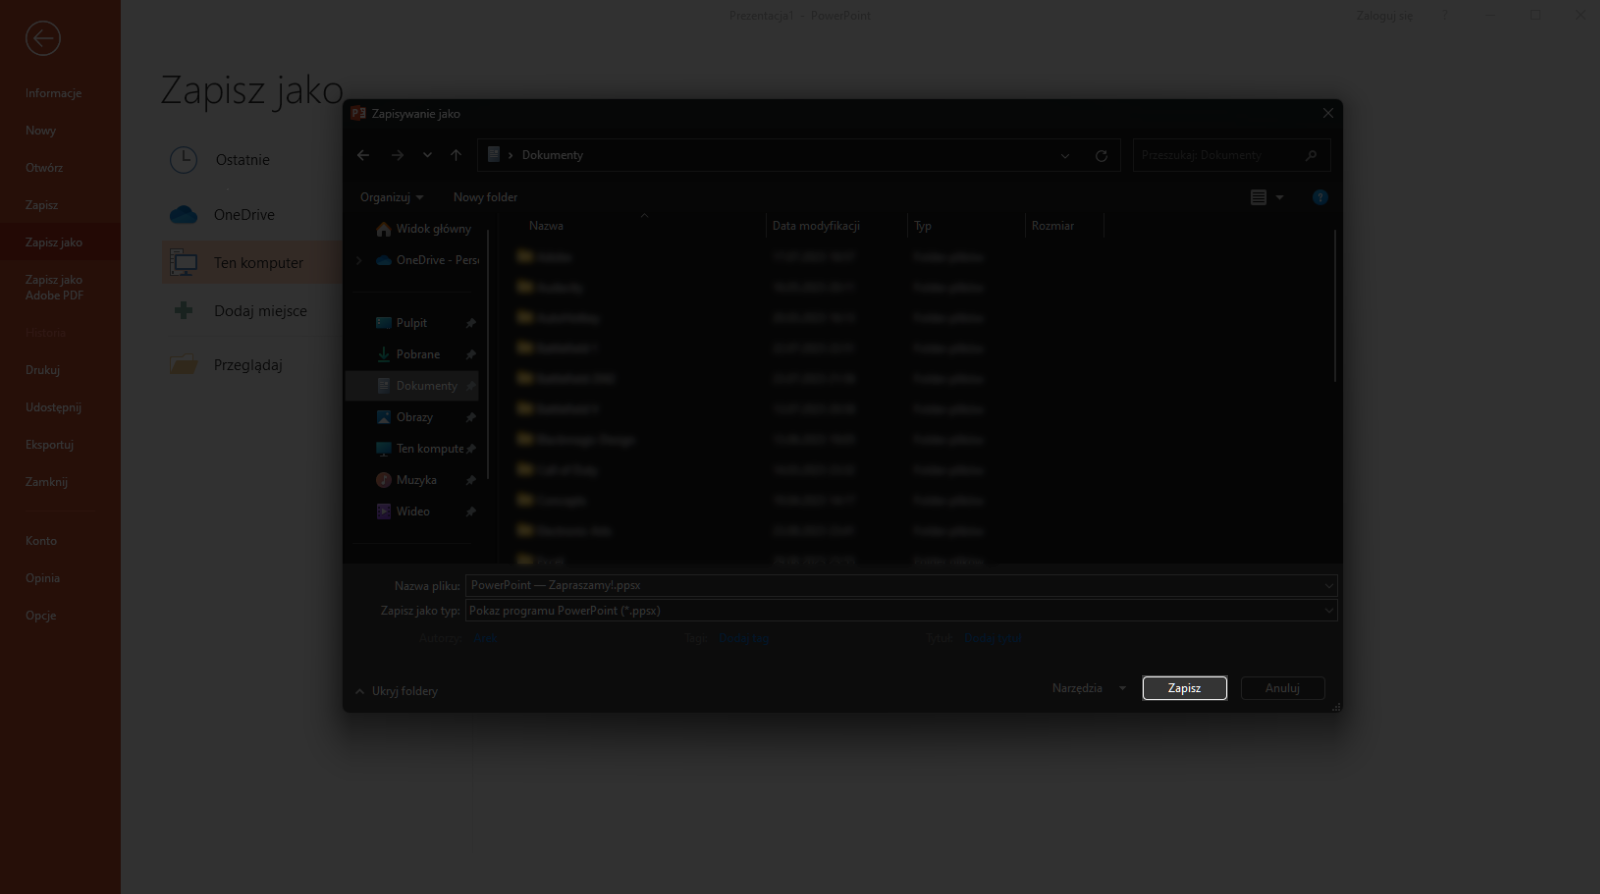Click the Obrazy pictures icon

click(x=383, y=417)
